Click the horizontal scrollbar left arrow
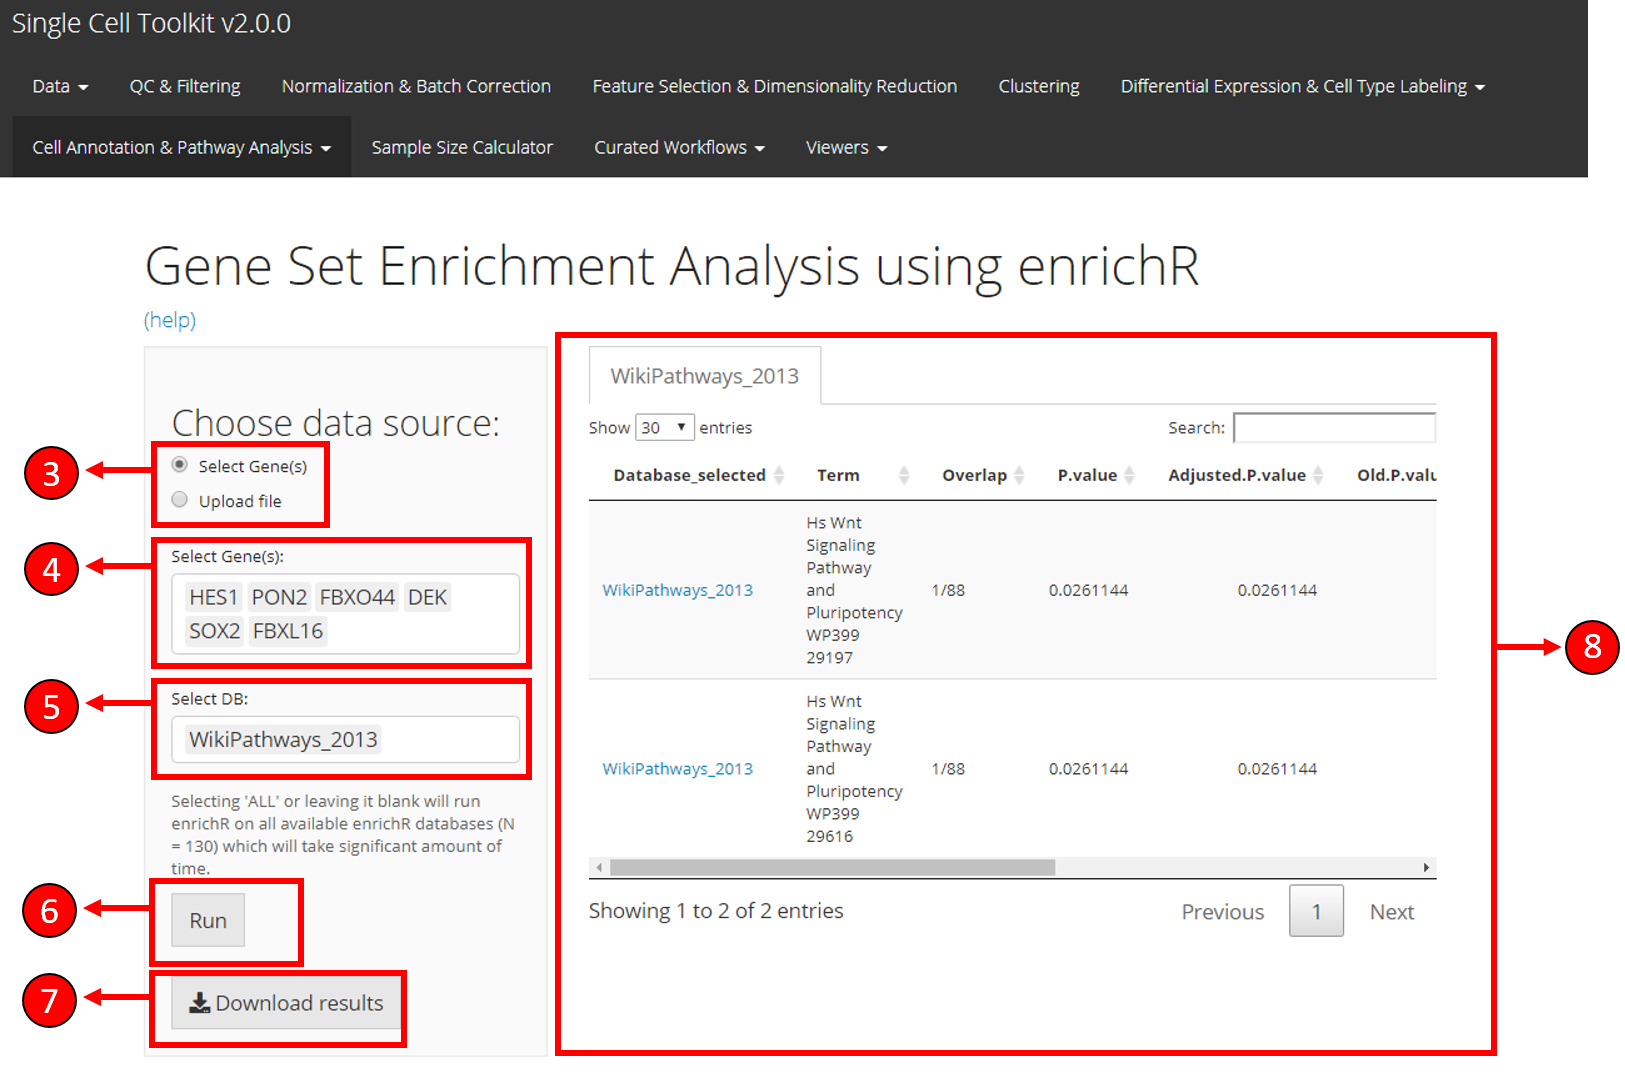 tap(599, 867)
